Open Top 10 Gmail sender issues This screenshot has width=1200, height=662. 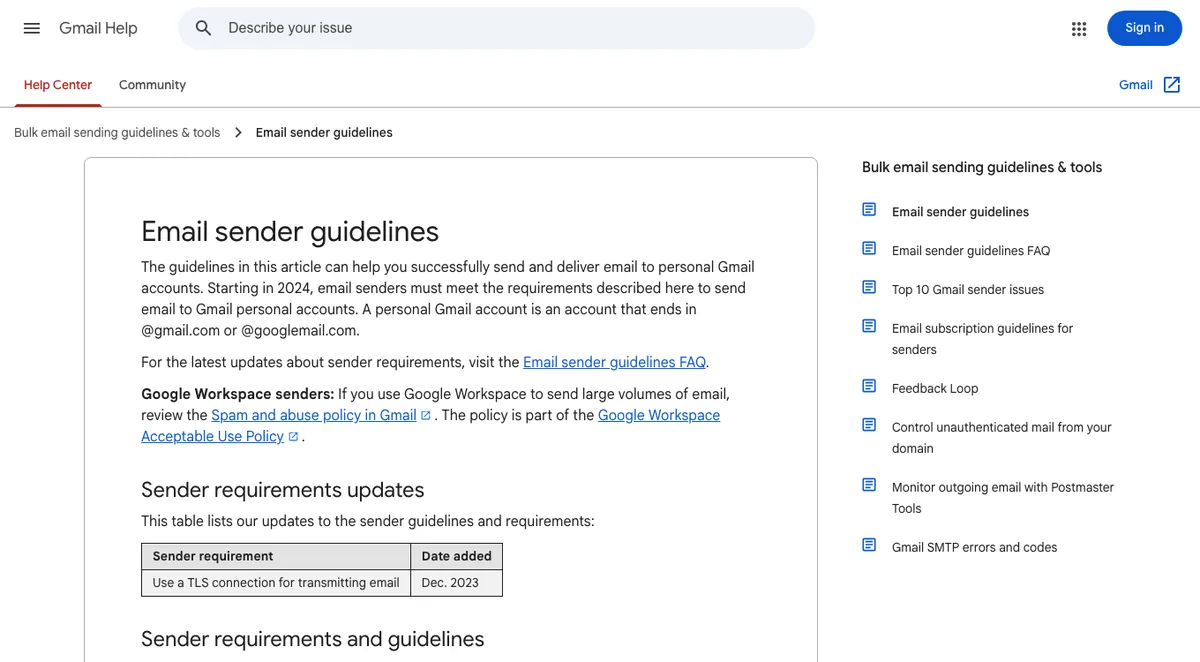968,290
